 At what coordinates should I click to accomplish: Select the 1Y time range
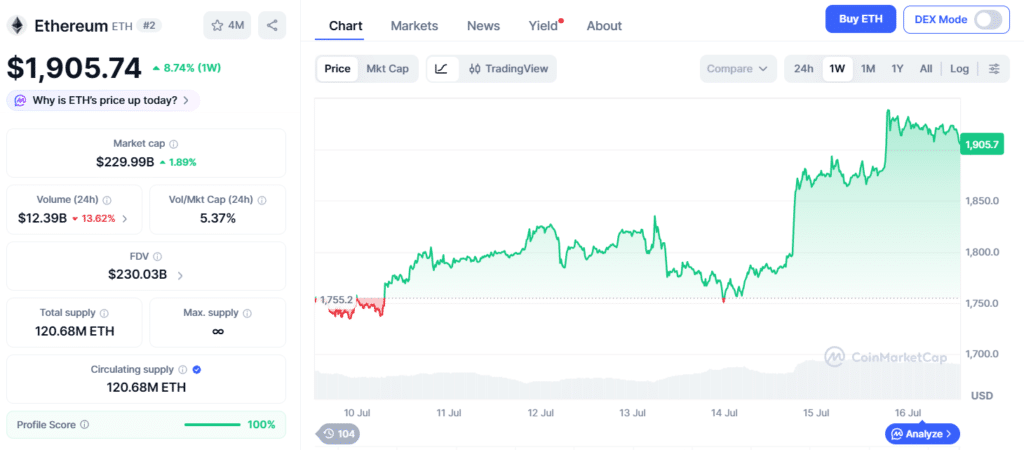[x=897, y=69]
